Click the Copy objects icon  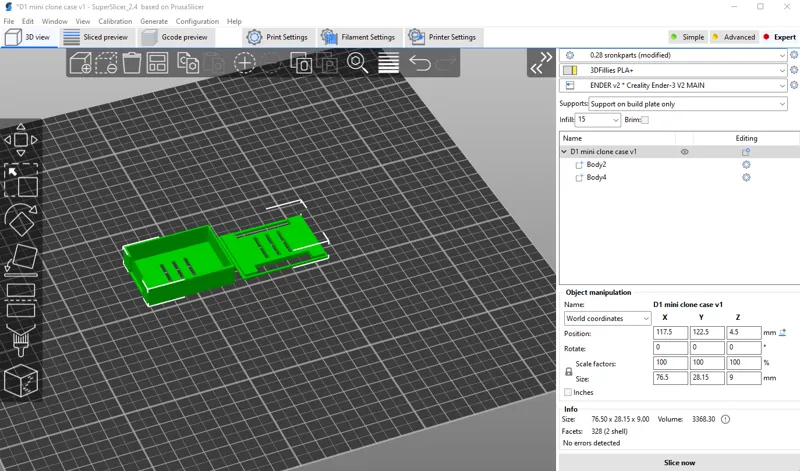(188, 63)
